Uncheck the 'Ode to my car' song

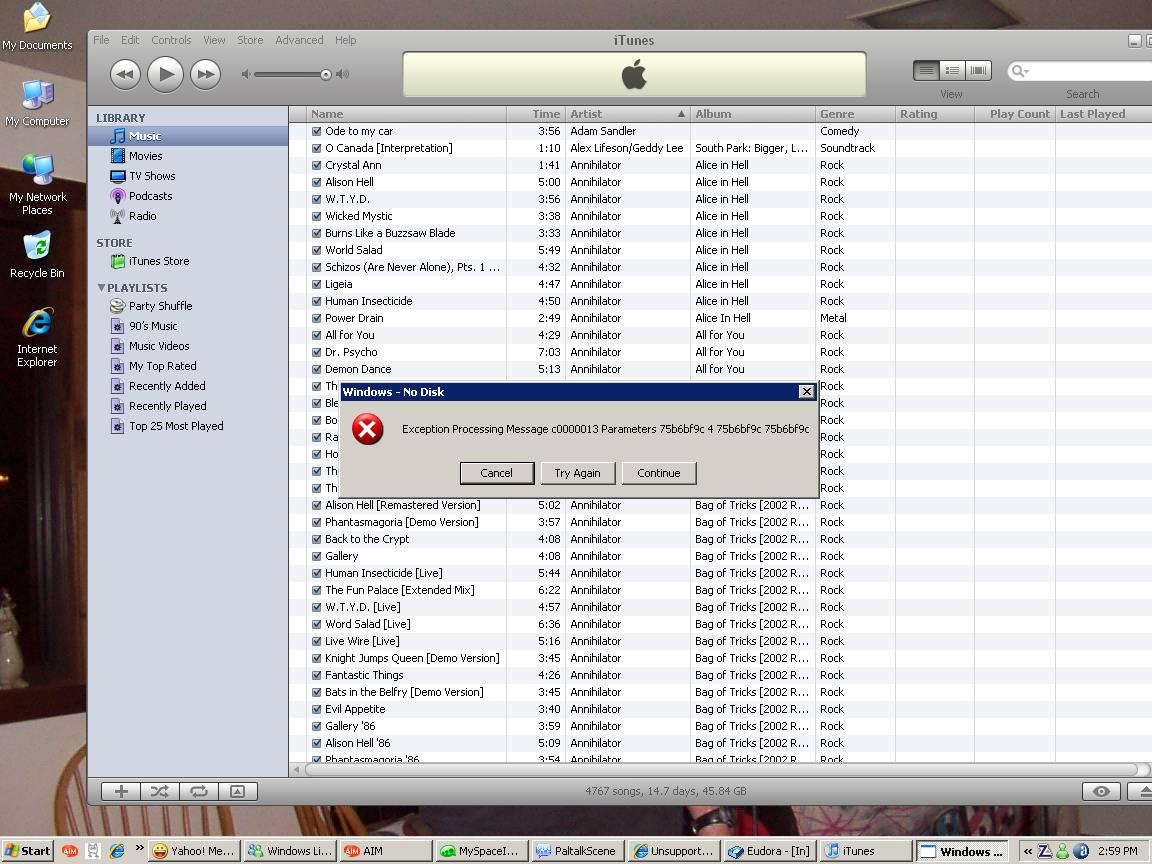pos(316,131)
